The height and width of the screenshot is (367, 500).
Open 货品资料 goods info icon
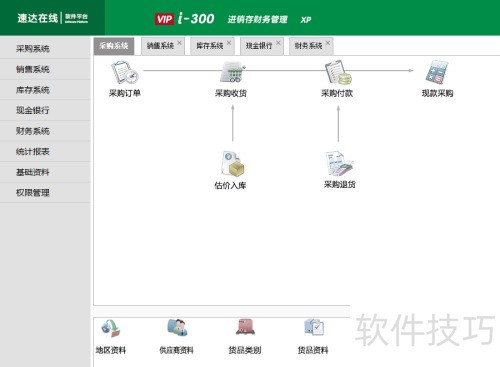314,327
